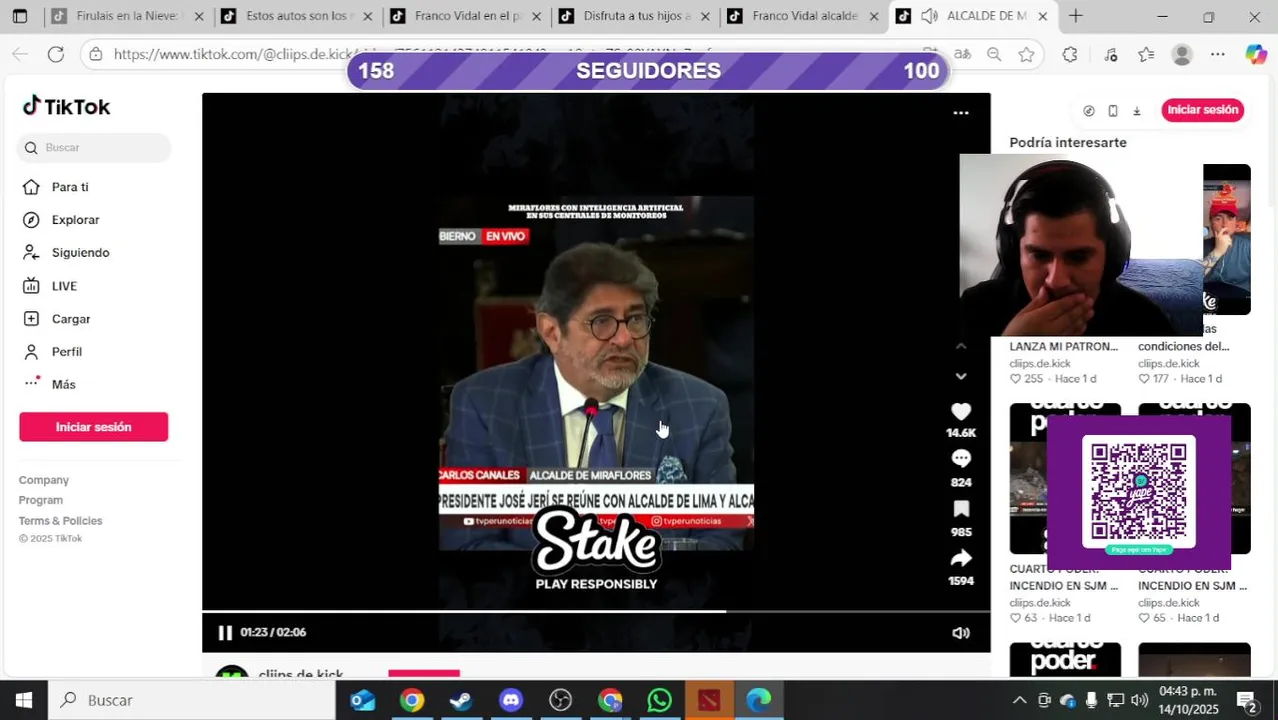Expand the Program footer section
The height and width of the screenshot is (720, 1278).
tap(41, 500)
